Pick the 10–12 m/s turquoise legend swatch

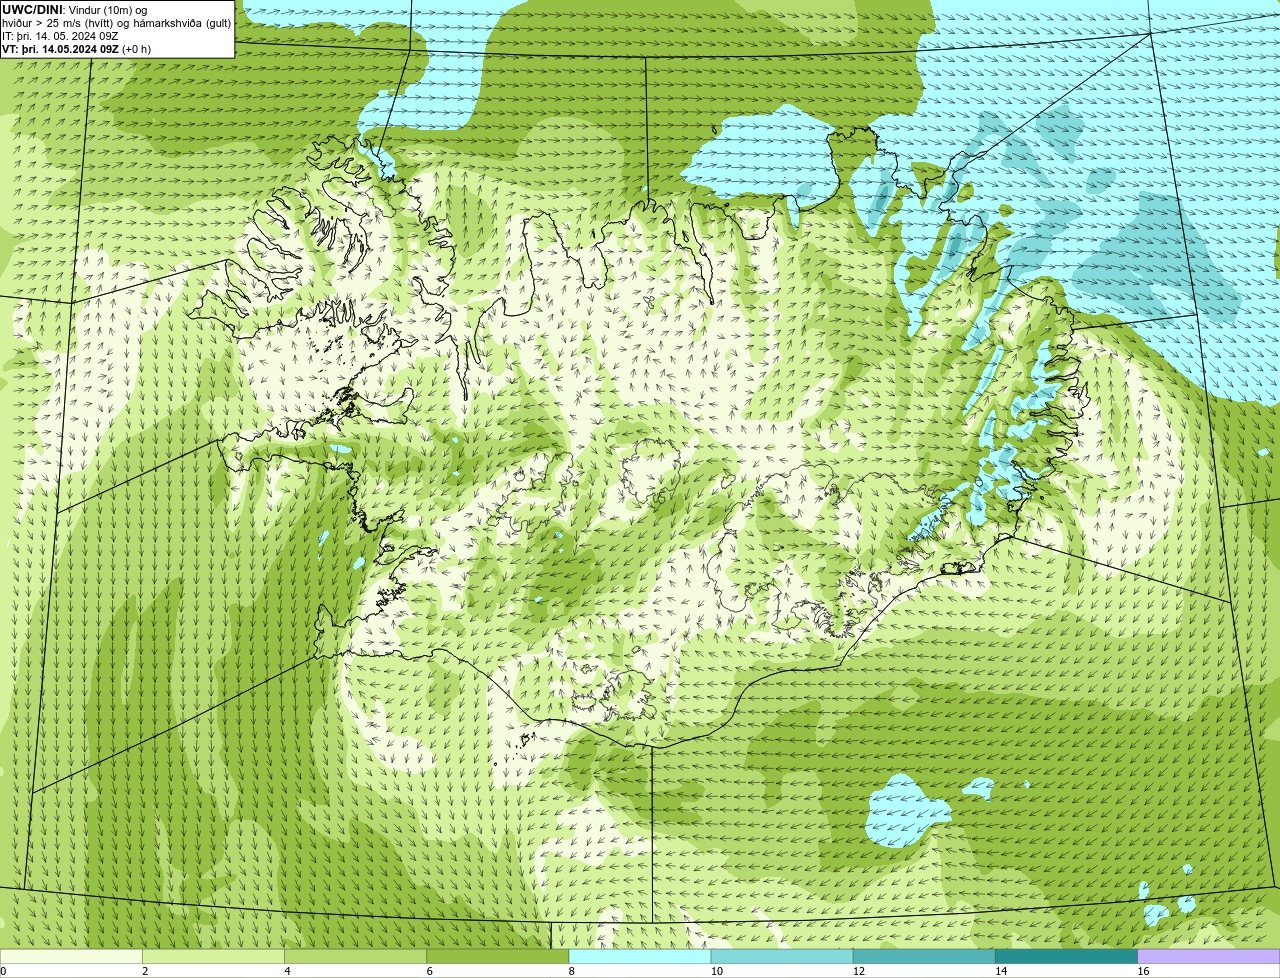click(782, 956)
